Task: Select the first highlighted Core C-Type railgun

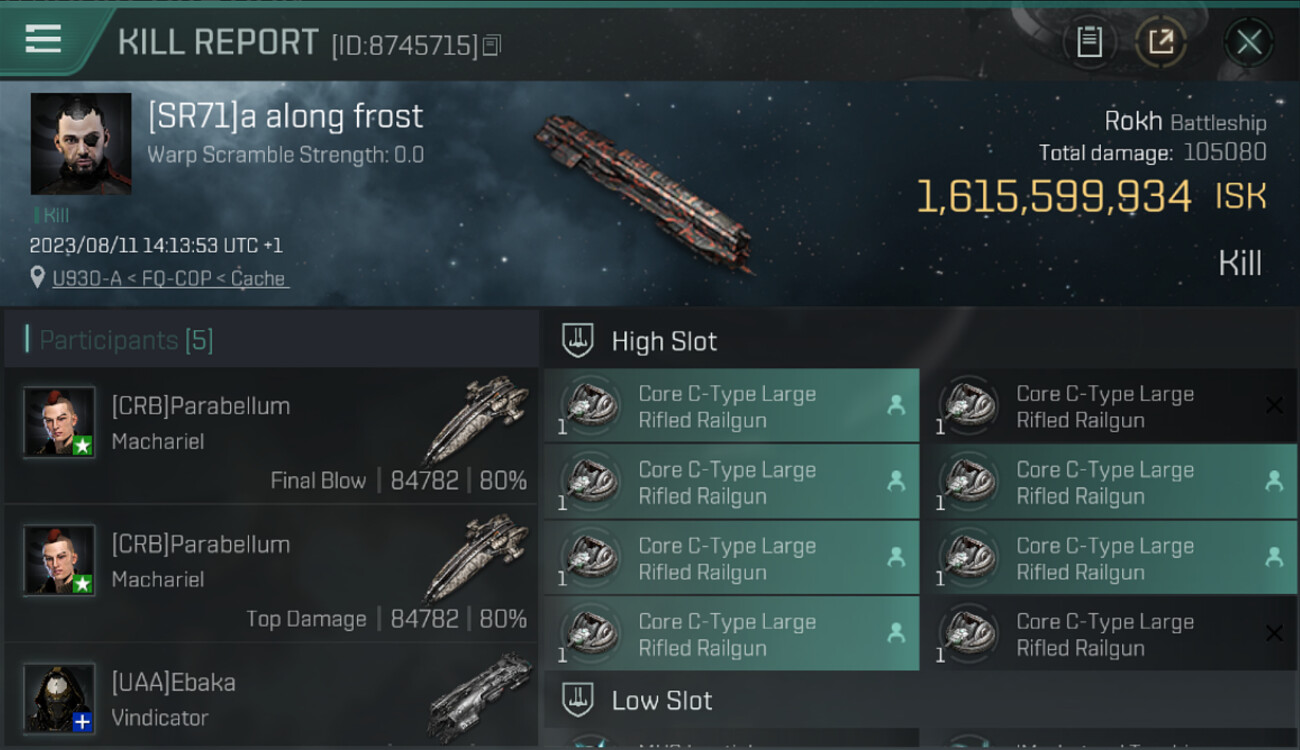Action: (x=731, y=406)
